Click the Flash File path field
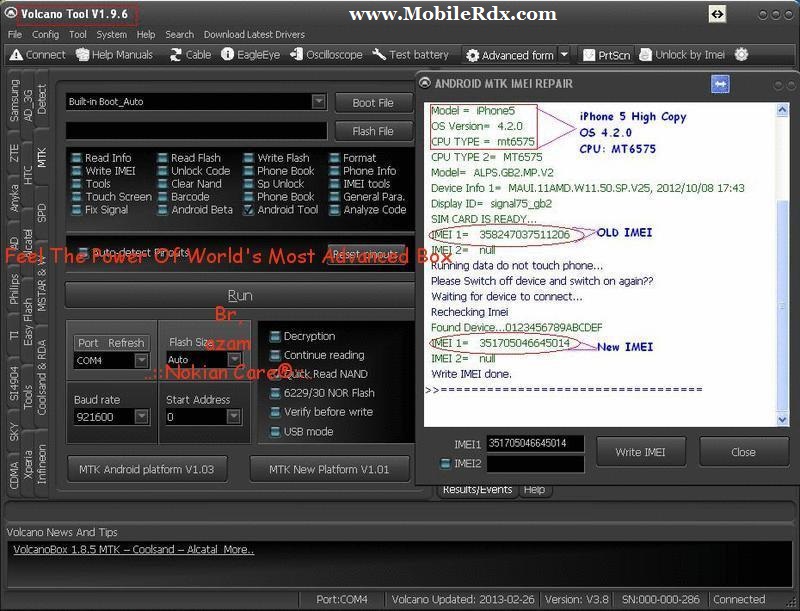 click(196, 131)
